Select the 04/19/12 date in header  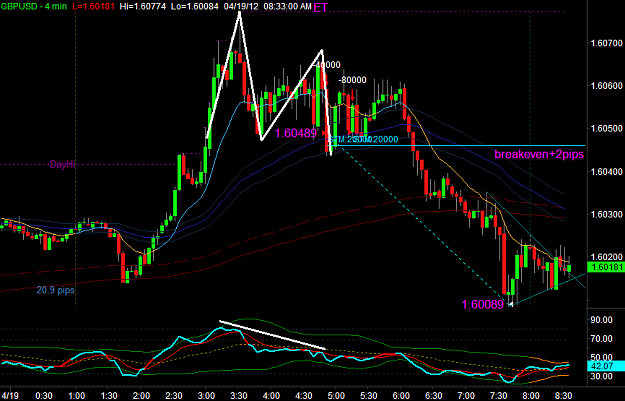(240, 6)
